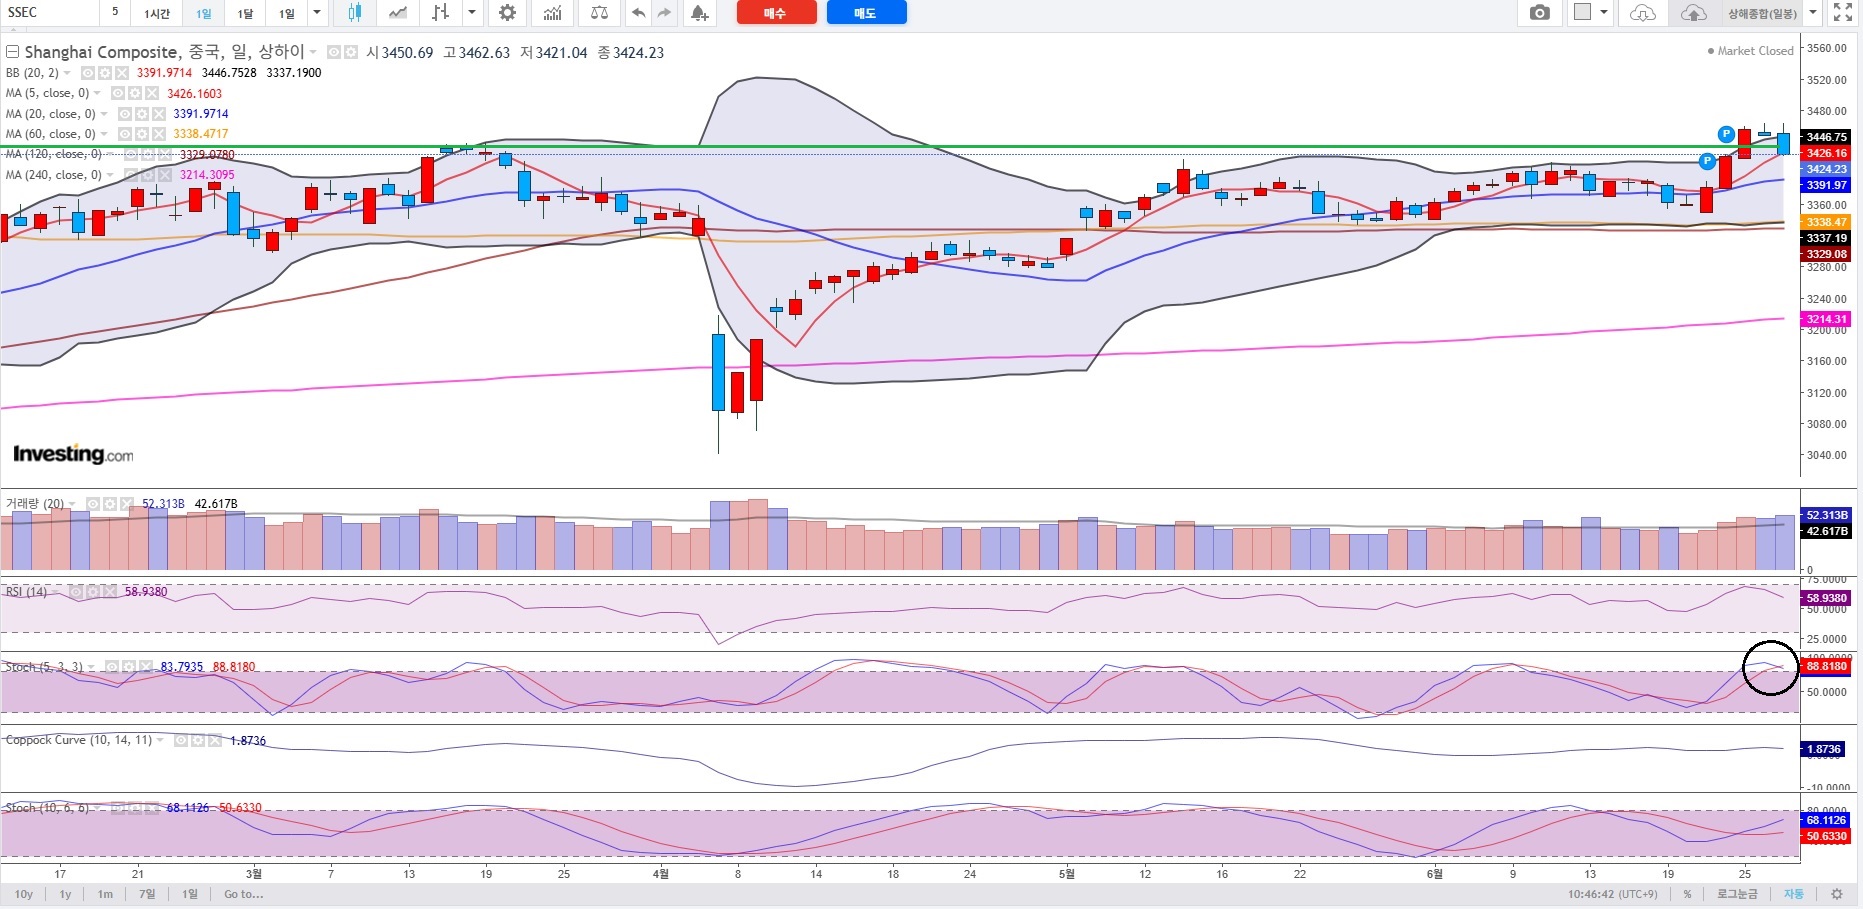Take a chart snapshot with camera icon
Image resolution: width=1863 pixels, height=909 pixels.
coord(1540,13)
